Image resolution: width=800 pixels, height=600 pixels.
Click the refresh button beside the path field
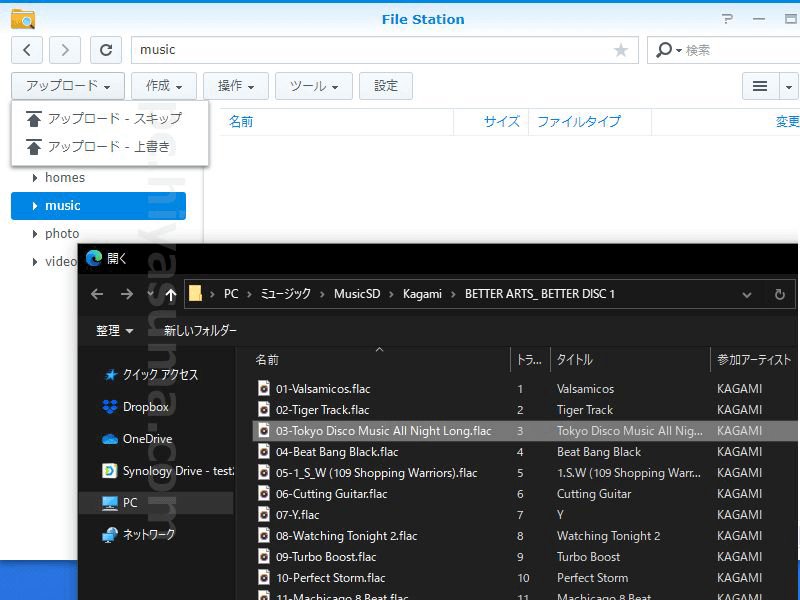pyautogui.click(x=106, y=50)
